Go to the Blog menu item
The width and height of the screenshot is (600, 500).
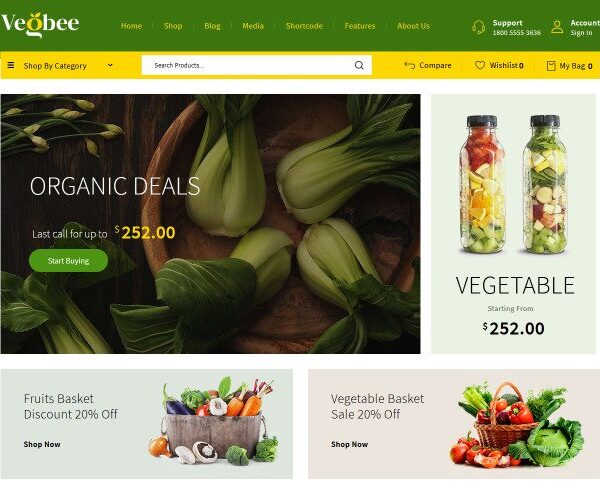212,26
